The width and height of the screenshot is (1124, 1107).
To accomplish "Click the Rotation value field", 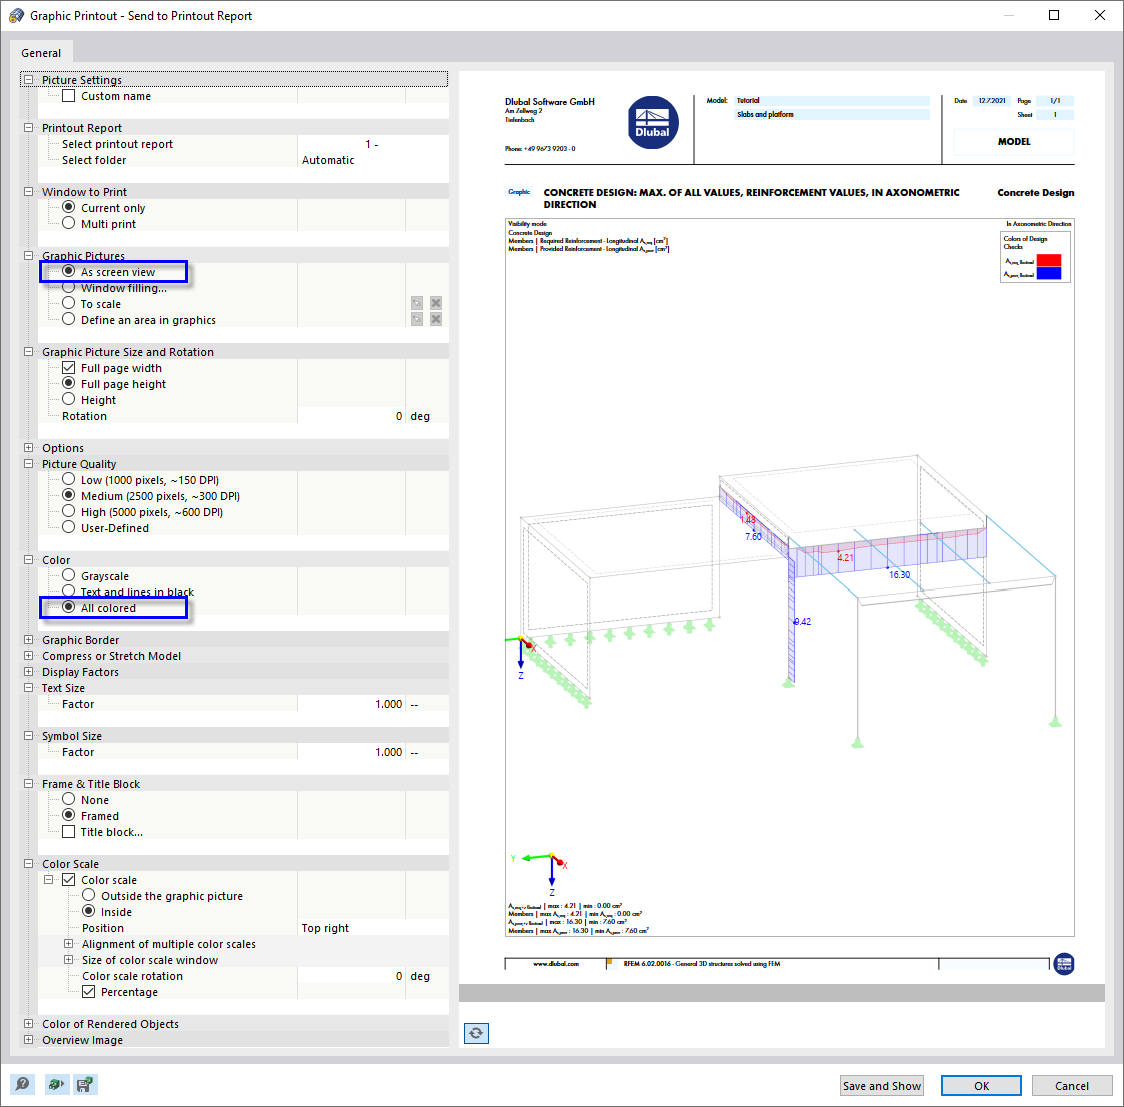I will [x=351, y=416].
